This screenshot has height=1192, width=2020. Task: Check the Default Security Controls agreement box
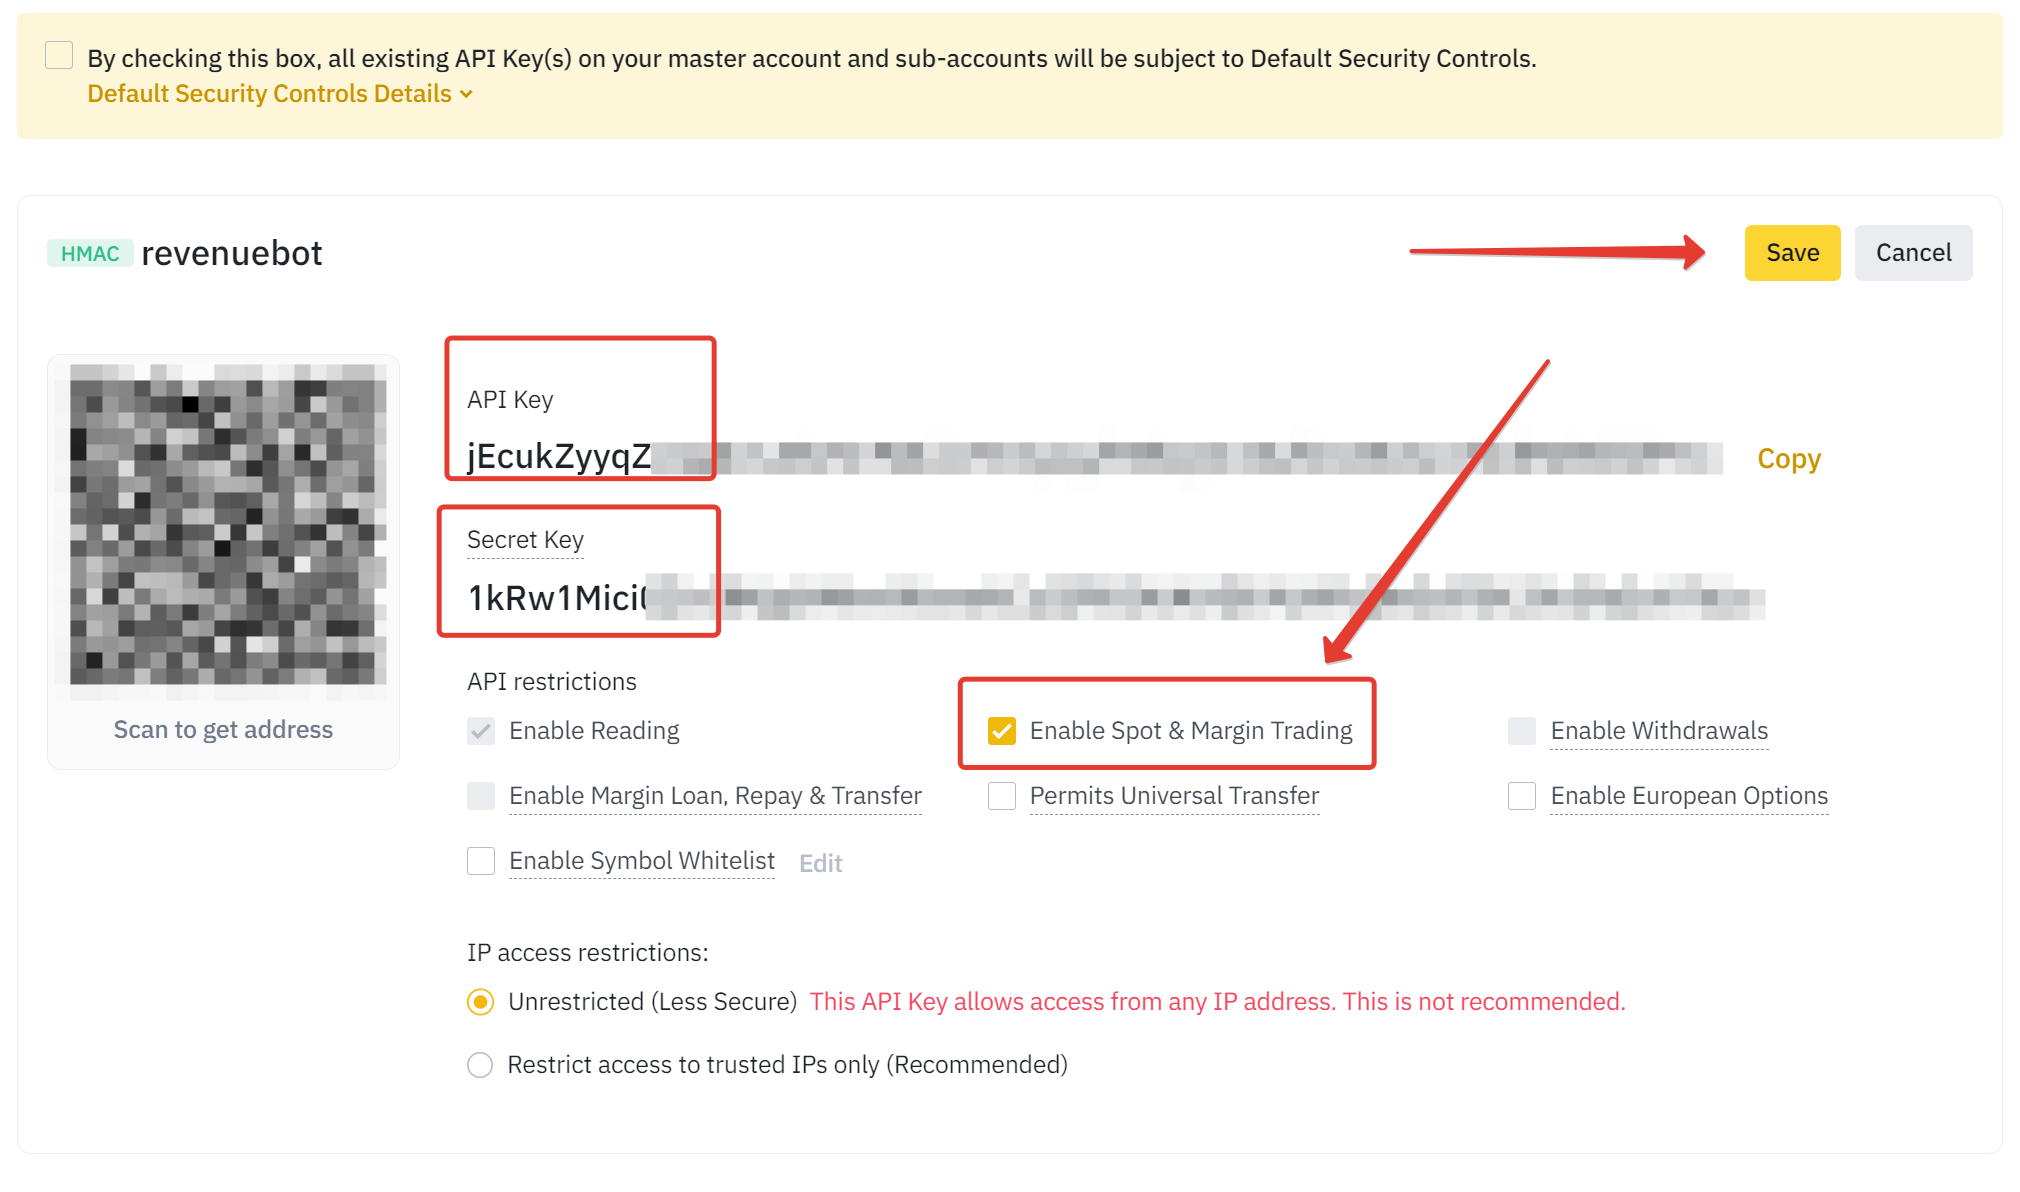[59, 55]
